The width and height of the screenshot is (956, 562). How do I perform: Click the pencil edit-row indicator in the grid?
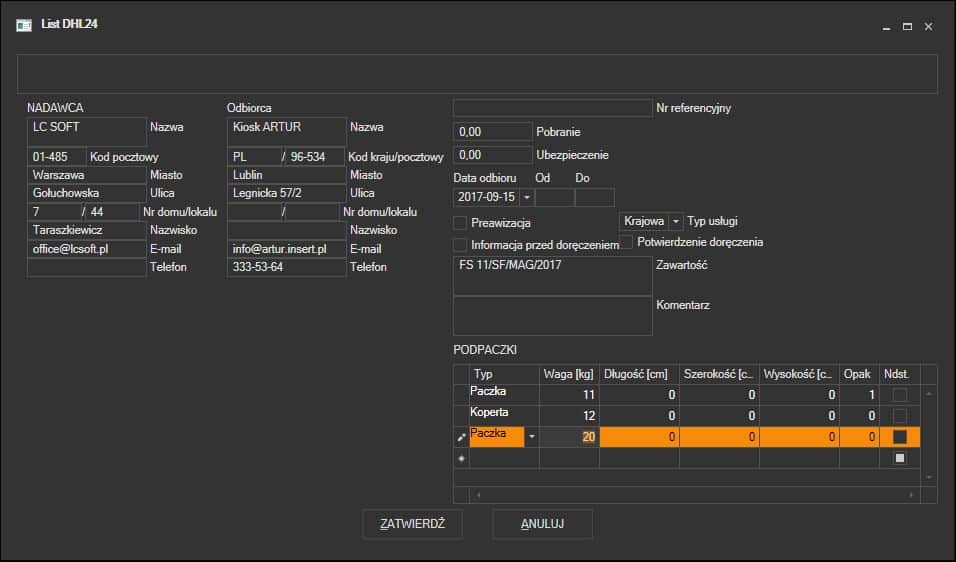tap(462, 436)
